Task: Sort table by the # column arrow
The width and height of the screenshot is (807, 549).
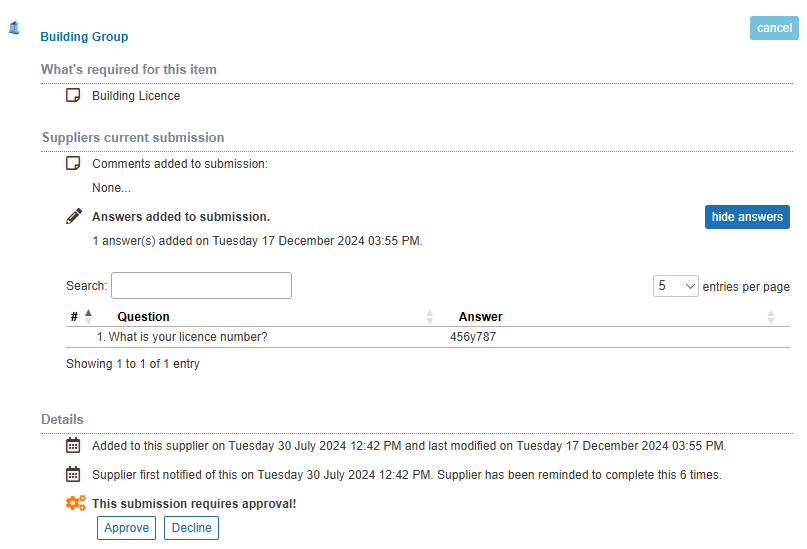Action: pyautogui.click(x=89, y=316)
